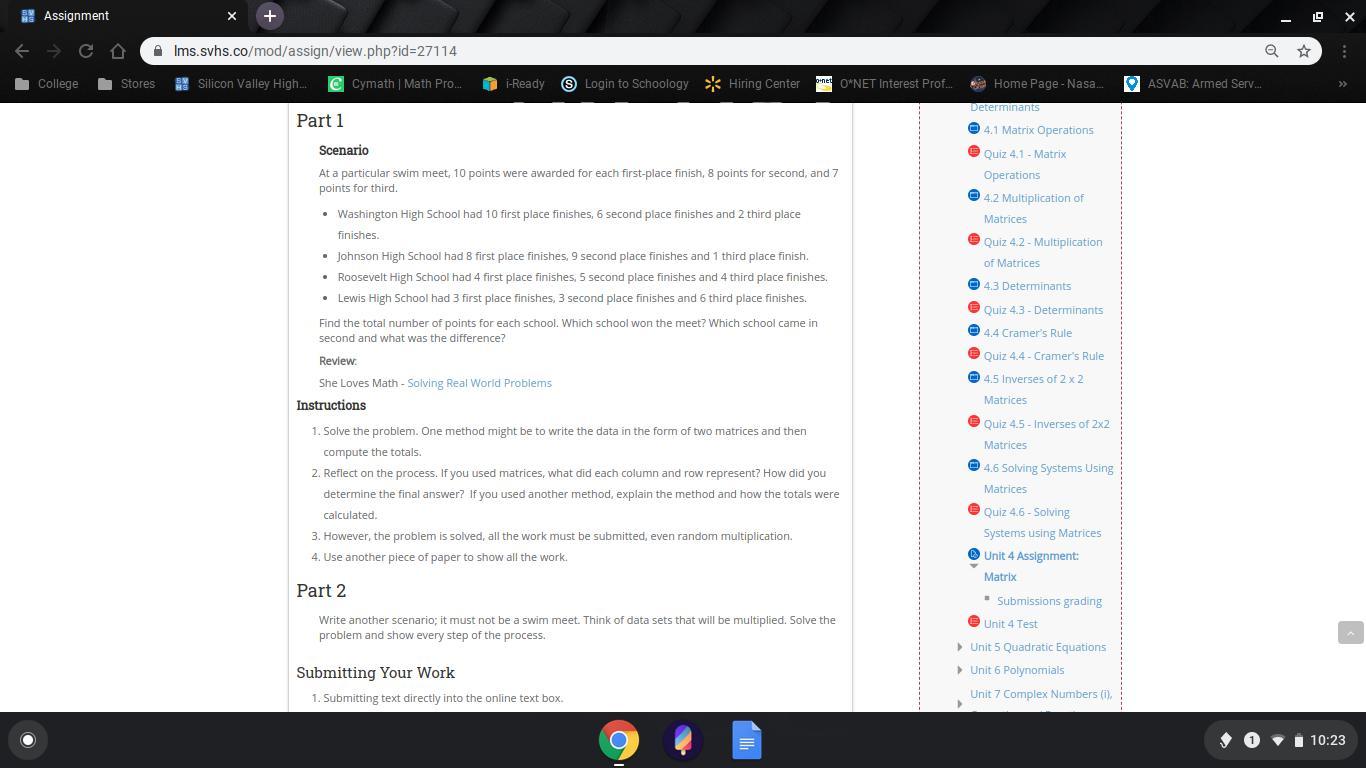Open the College bookmarks folder
Image resolution: width=1366 pixels, height=768 pixels.
(x=47, y=84)
